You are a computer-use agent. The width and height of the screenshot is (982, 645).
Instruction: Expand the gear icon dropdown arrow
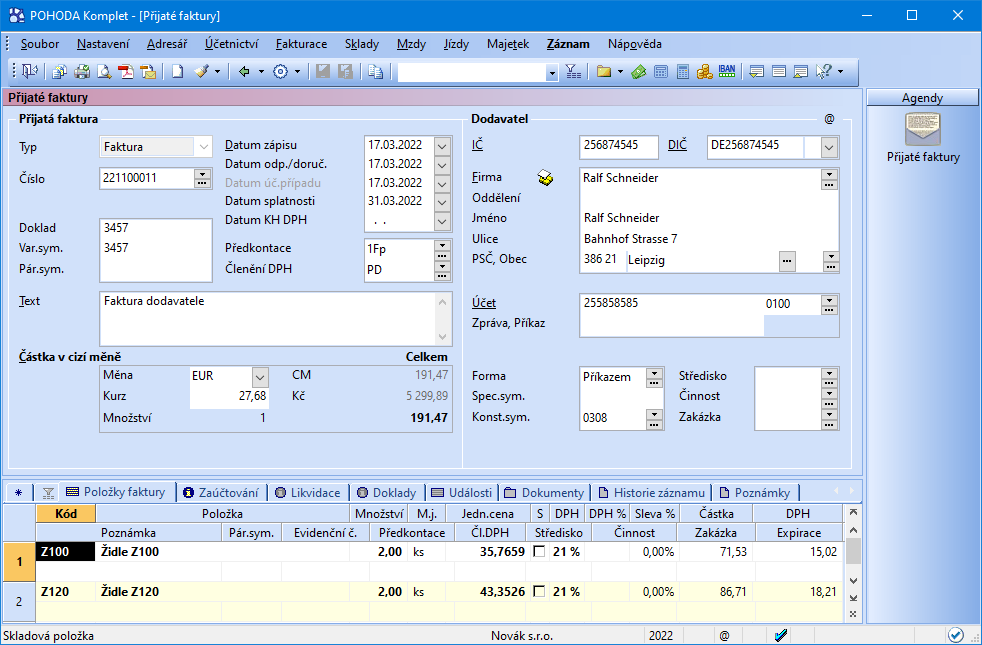click(x=297, y=71)
